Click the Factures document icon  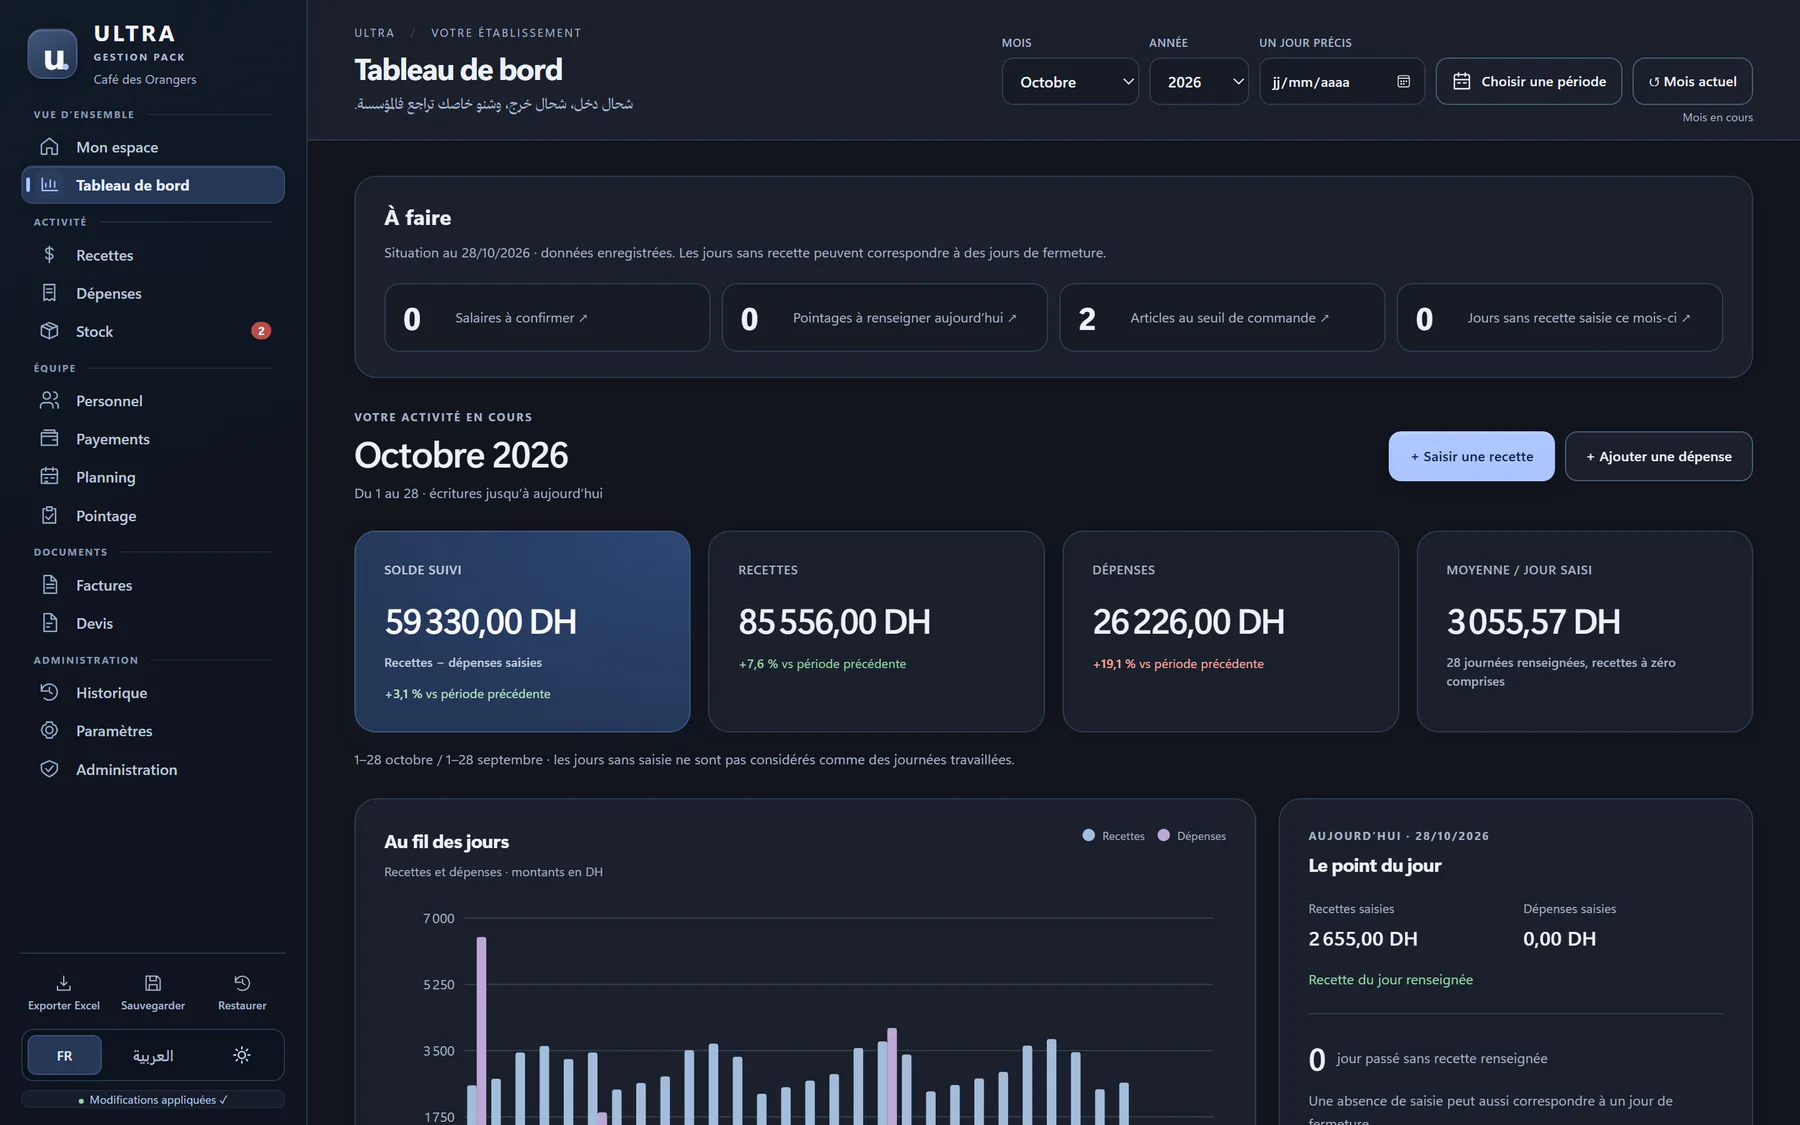pyautogui.click(x=49, y=585)
